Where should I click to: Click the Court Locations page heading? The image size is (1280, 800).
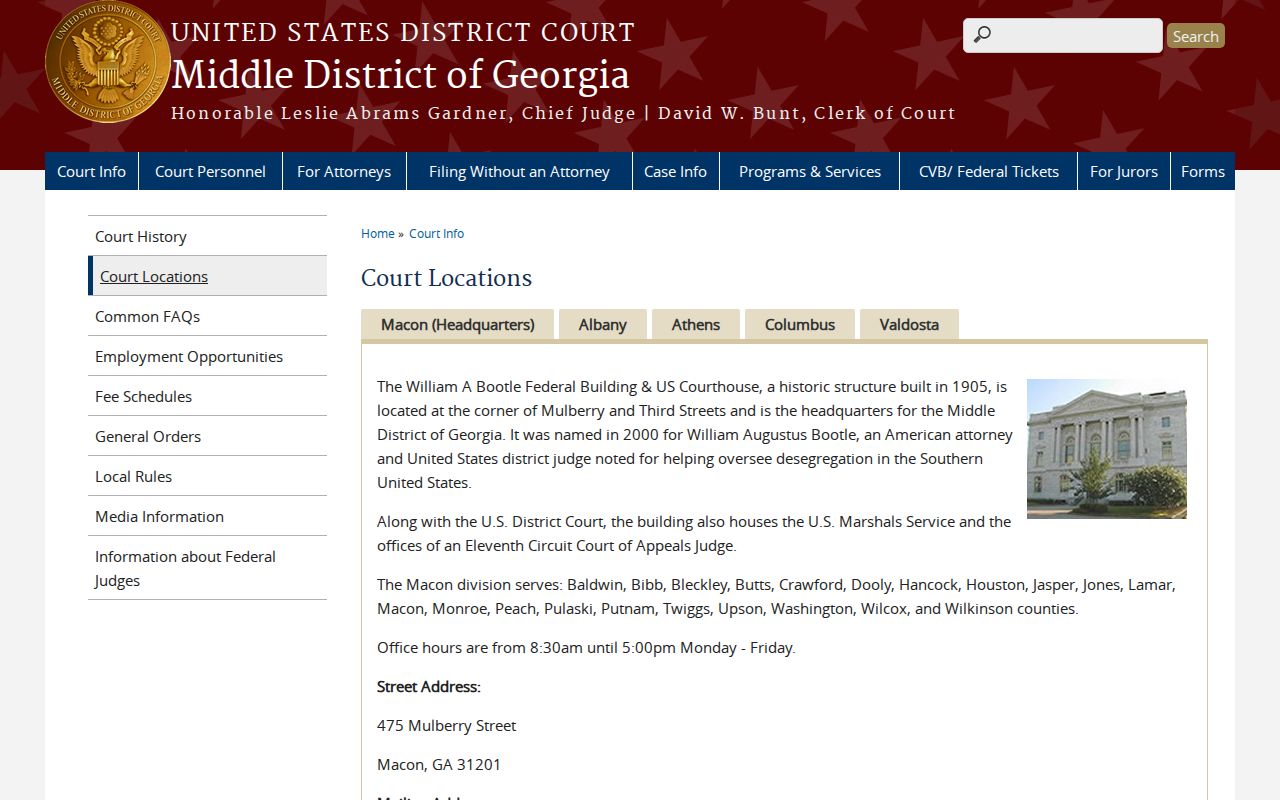pos(447,277)
